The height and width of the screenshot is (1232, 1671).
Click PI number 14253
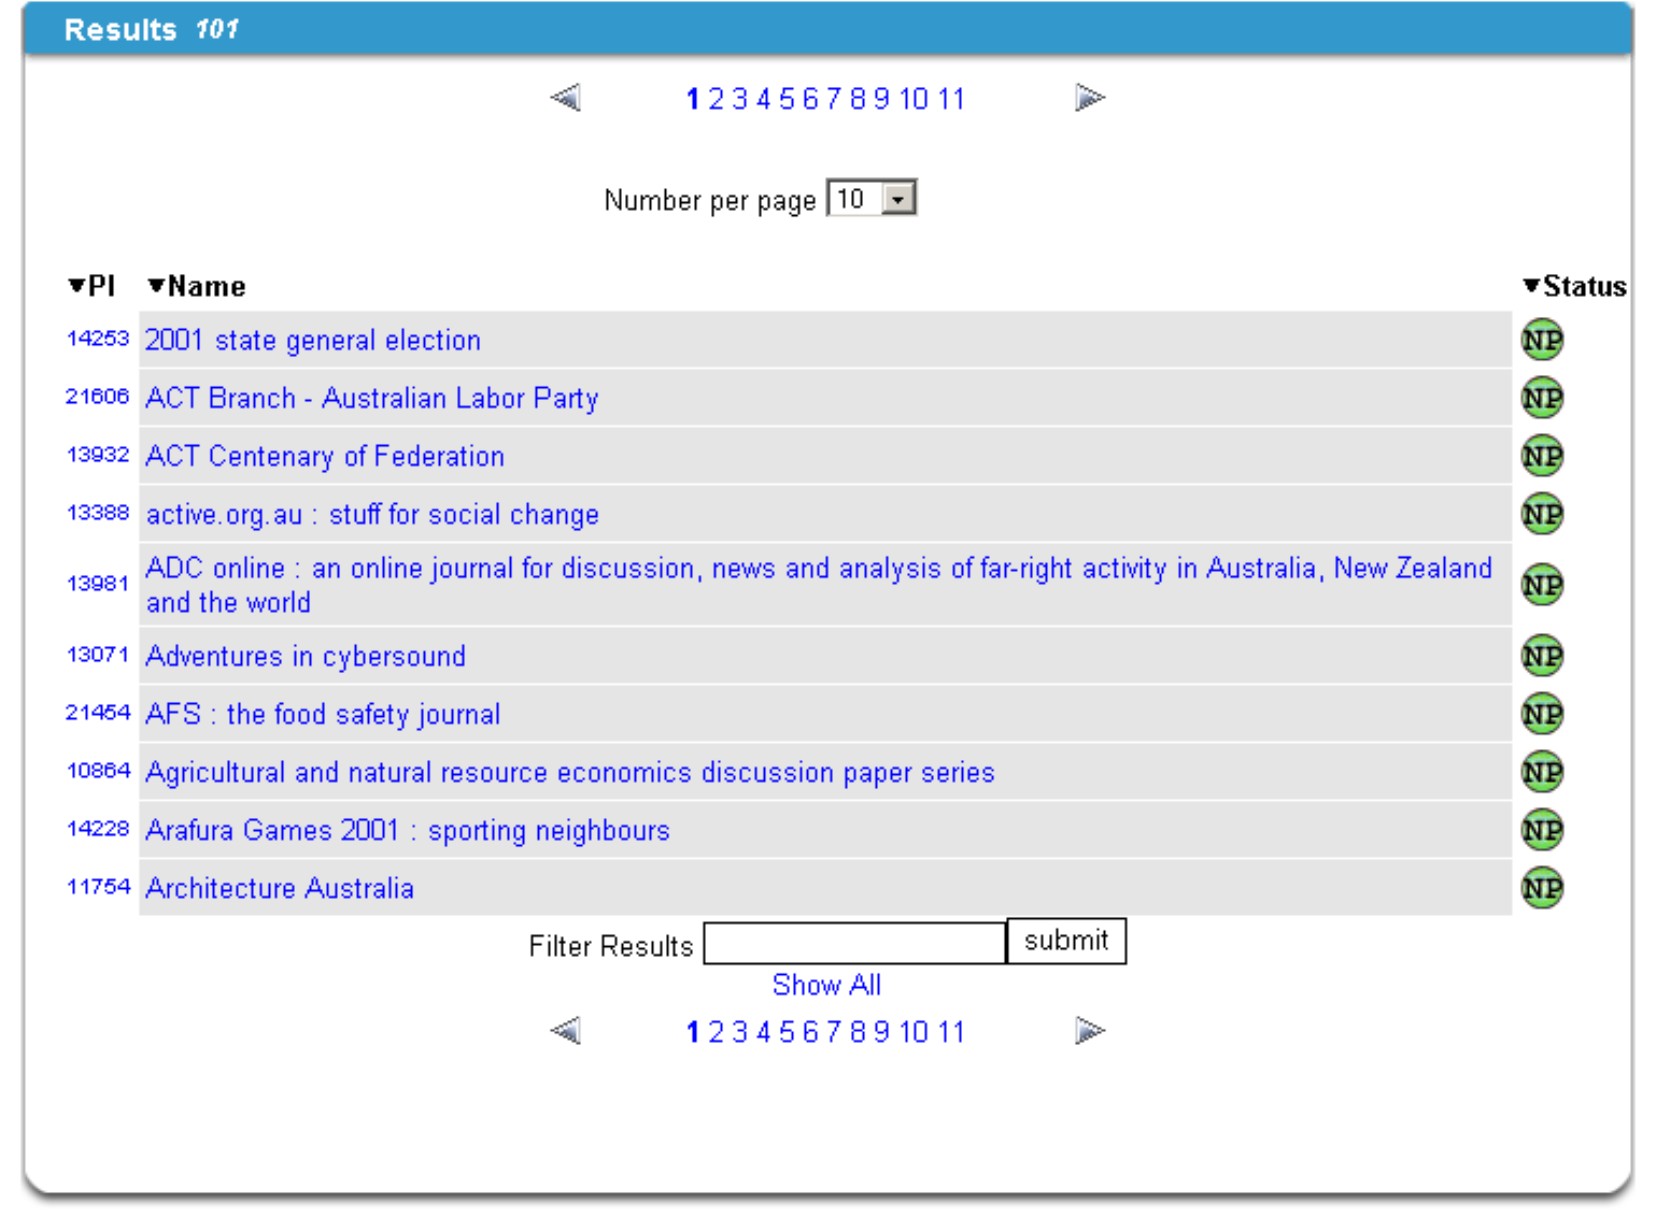pyautogui.click(x=98, y=339)
